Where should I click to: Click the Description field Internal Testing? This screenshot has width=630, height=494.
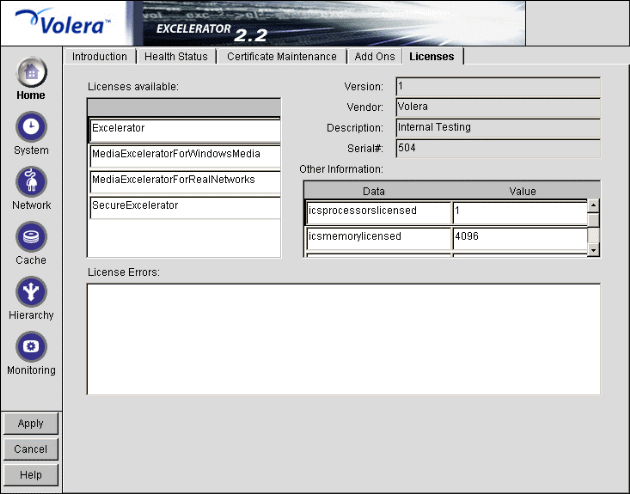(x=498, y=128)
